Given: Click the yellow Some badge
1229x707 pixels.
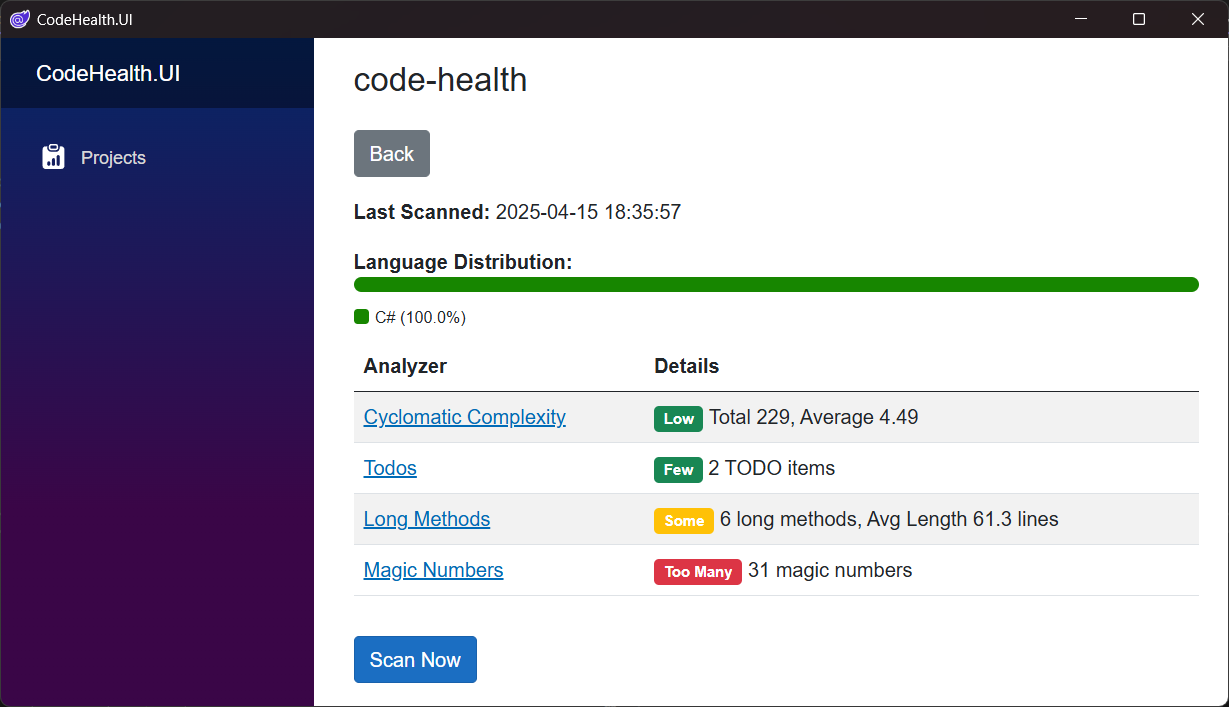Looking at the screenshot, I should [x=684, y=520].
